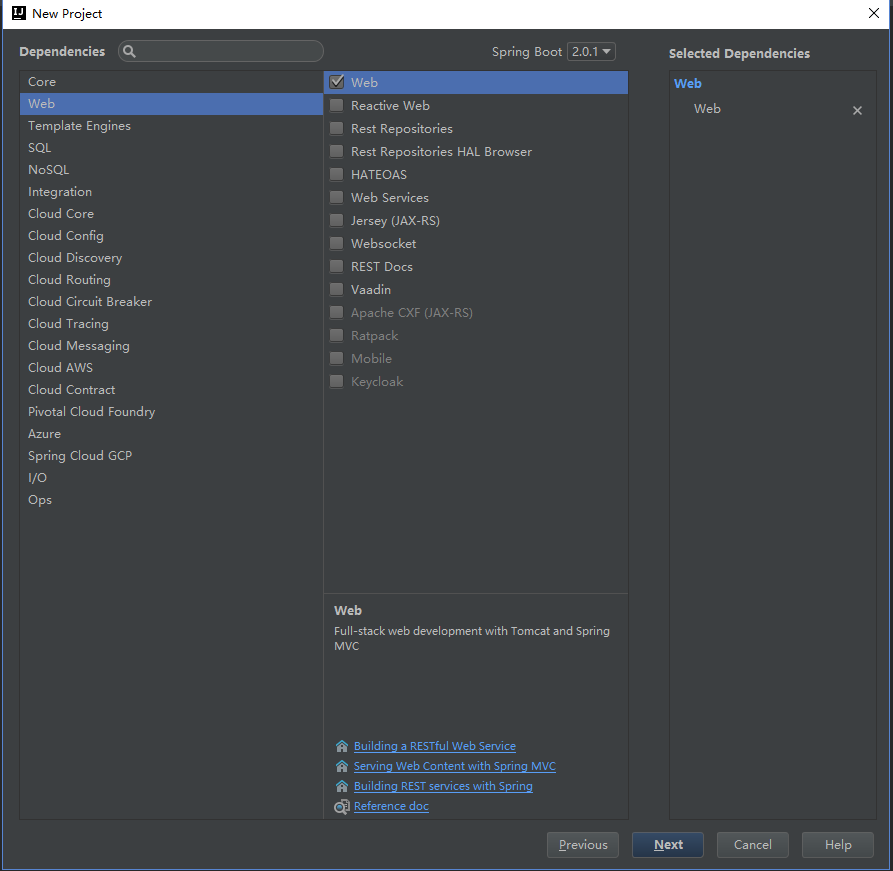The height and width of the screenshot is (871, 893).
Task: Open the Building a RESTful Web Service link
Action: click(435, 746)
